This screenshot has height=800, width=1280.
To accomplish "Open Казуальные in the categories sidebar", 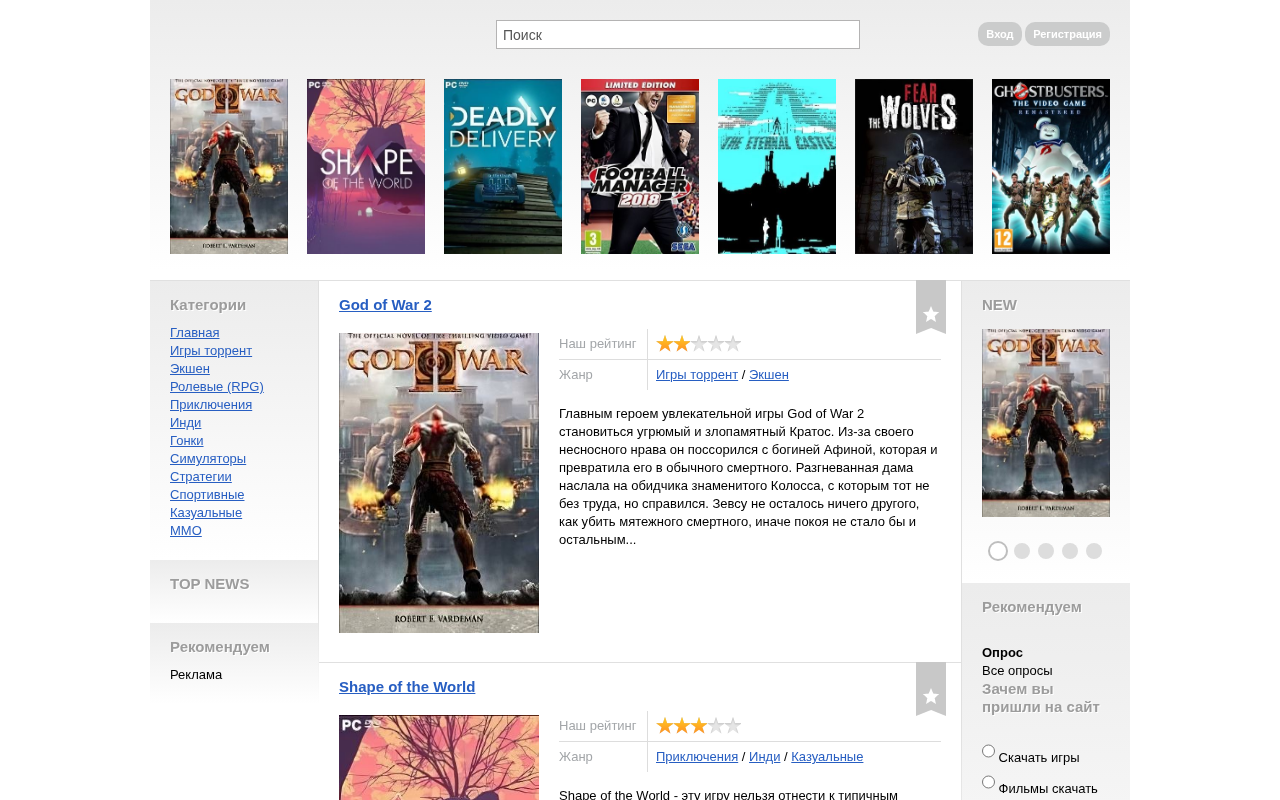I will click(206, 513).
